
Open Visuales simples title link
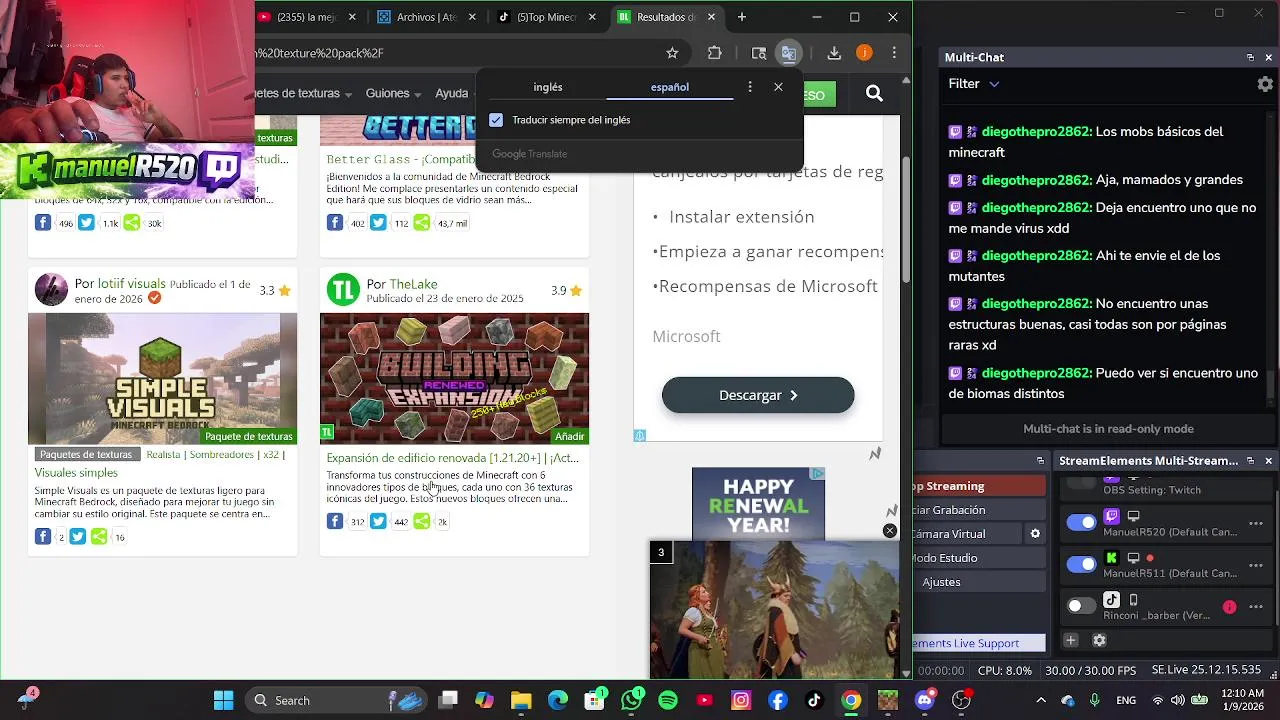tap(76, 472)
